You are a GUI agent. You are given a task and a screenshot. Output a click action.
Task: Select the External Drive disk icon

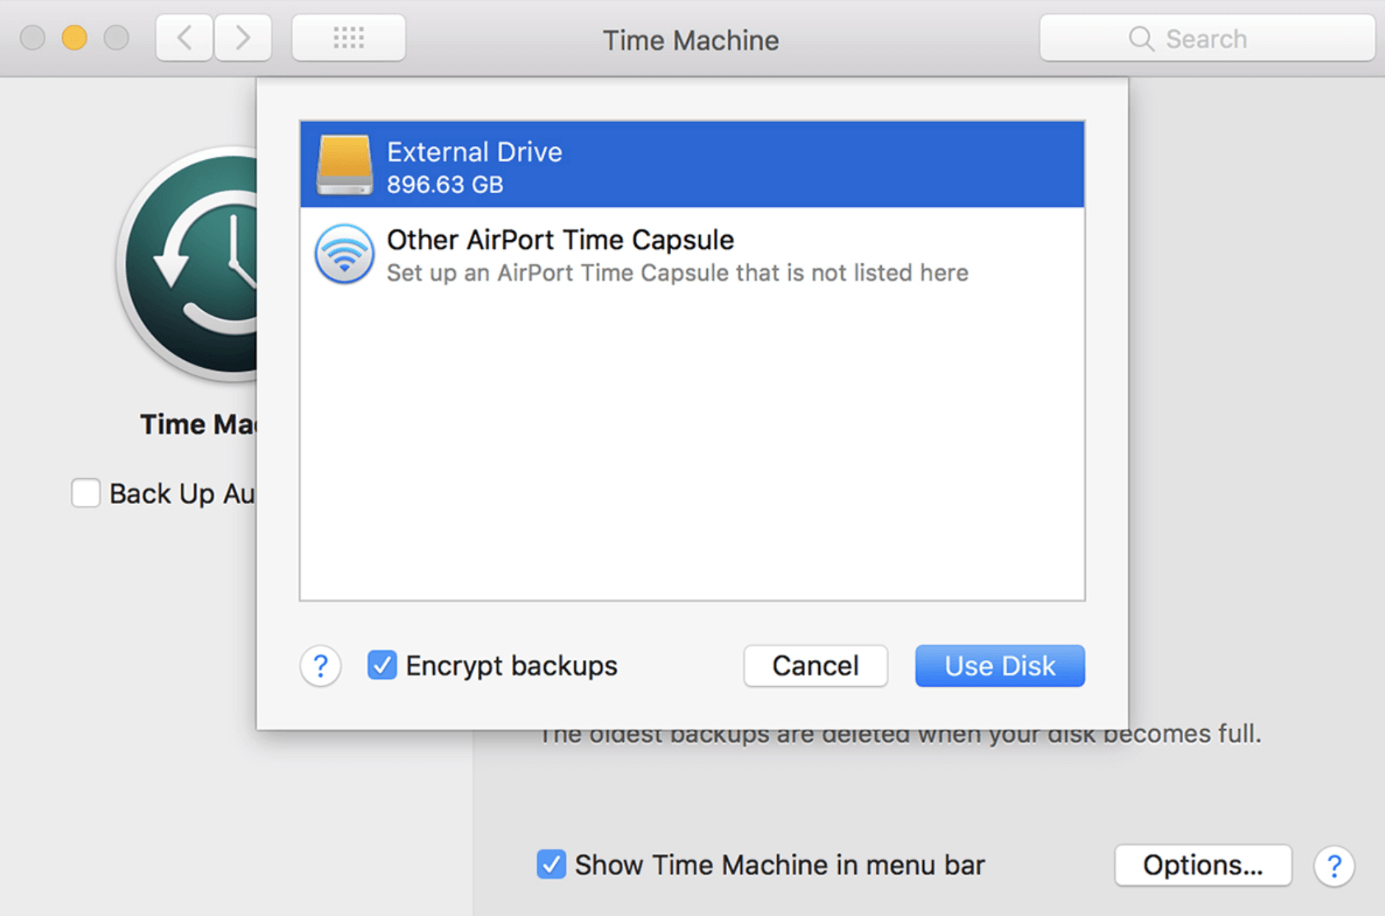(344, 165)
